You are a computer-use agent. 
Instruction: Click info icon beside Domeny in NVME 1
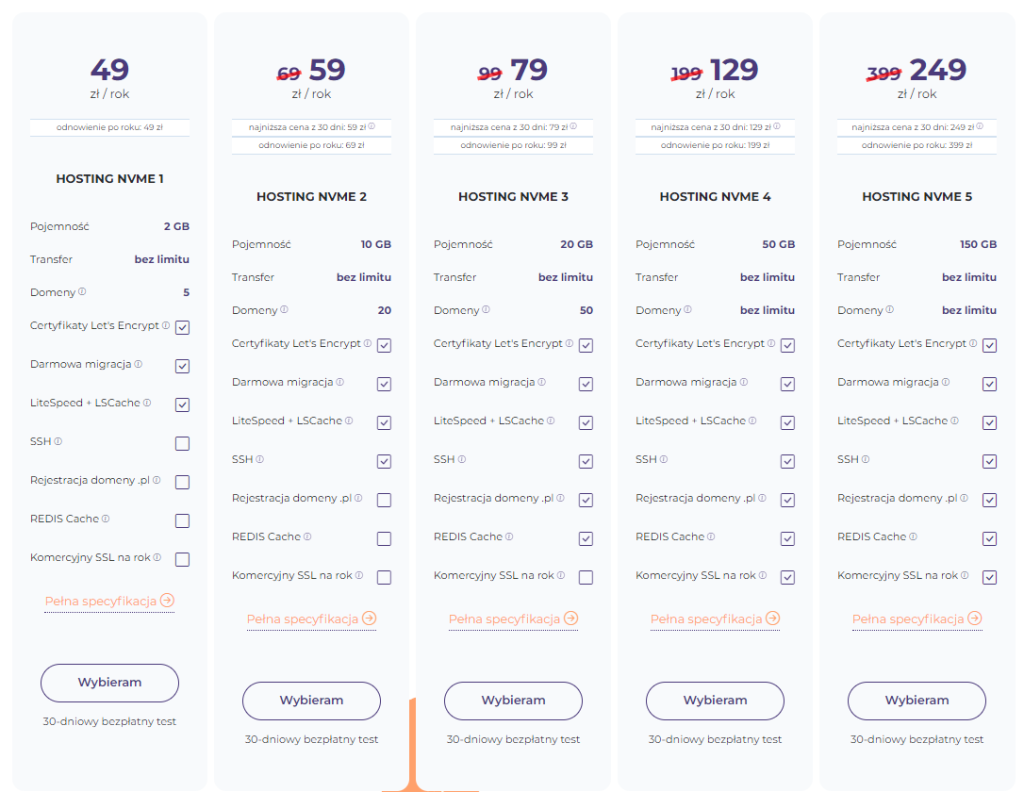(x=82, y=292)
